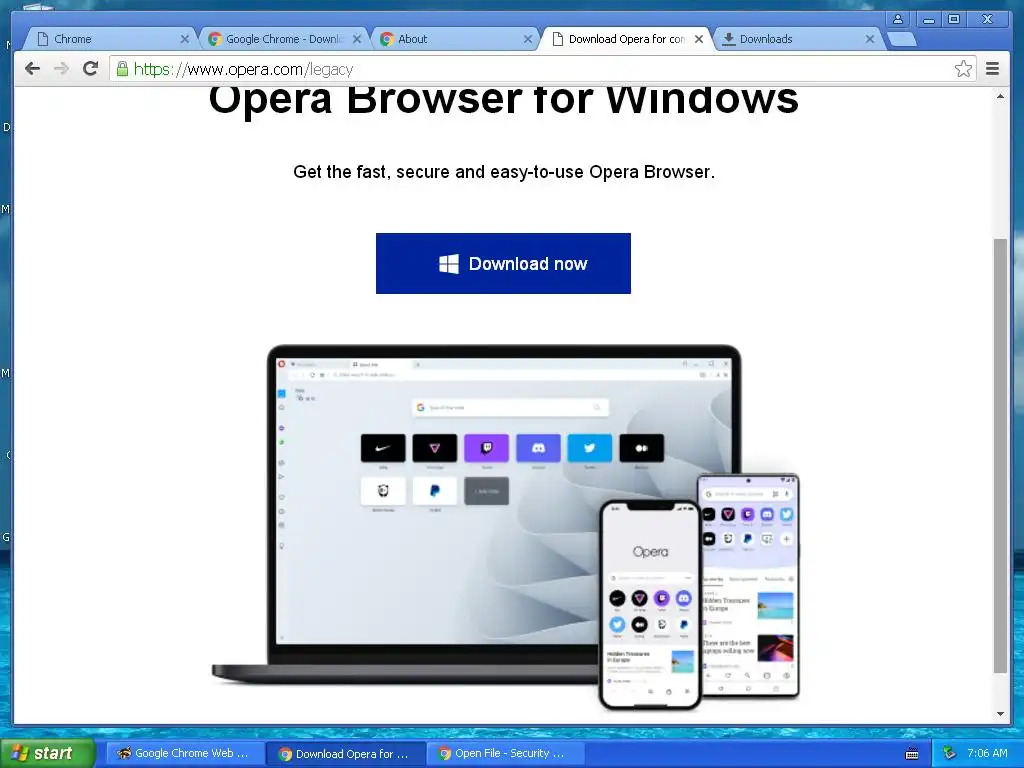The height and width of the screenshot is (768, 1024).
Task: Open the Chrome hamburger menu
Action: (992, 69)
